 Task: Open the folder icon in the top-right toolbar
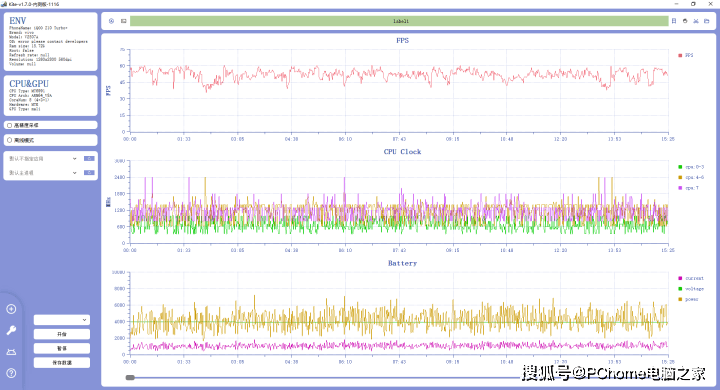coord(707,21)
